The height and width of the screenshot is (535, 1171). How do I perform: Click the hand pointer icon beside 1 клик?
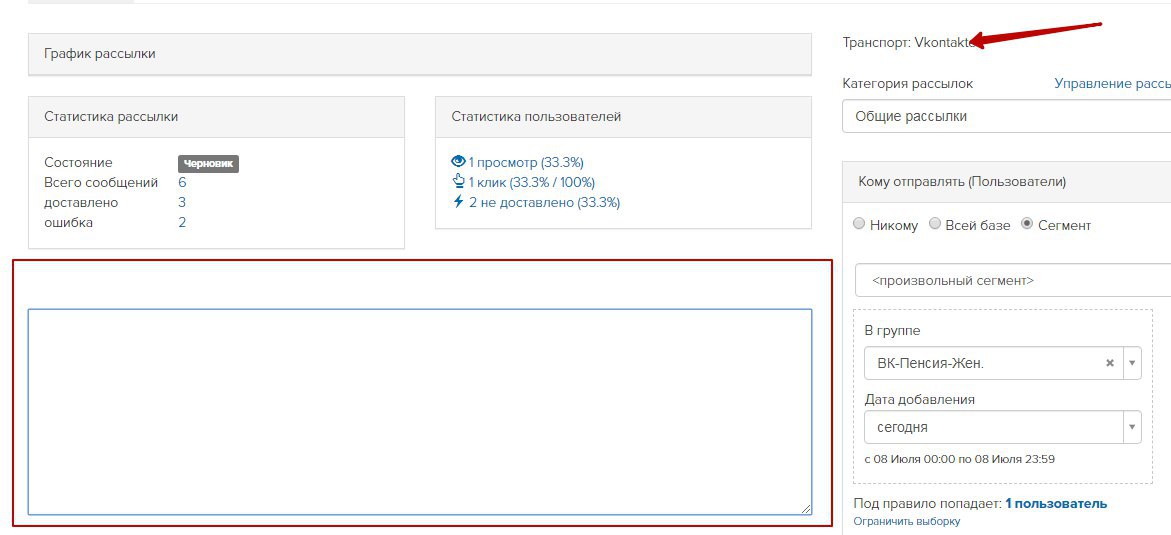pyautogui.click(x=459, y=182)
